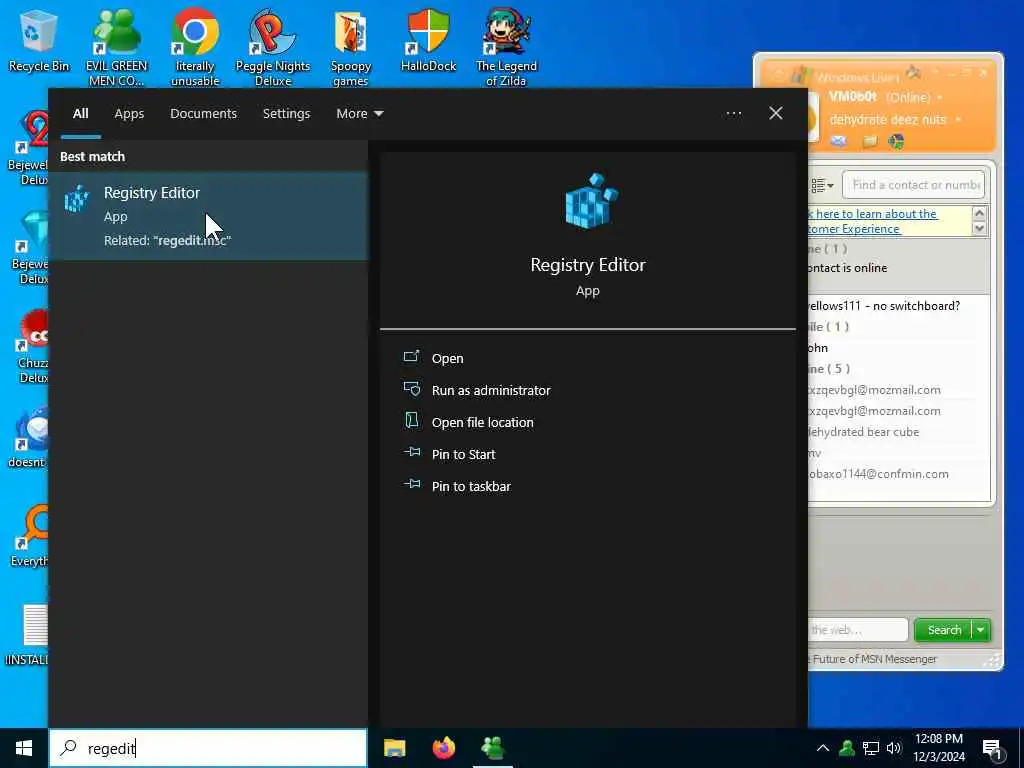Click the Open action icon
1024x768 pixels.
coord(411,357)
